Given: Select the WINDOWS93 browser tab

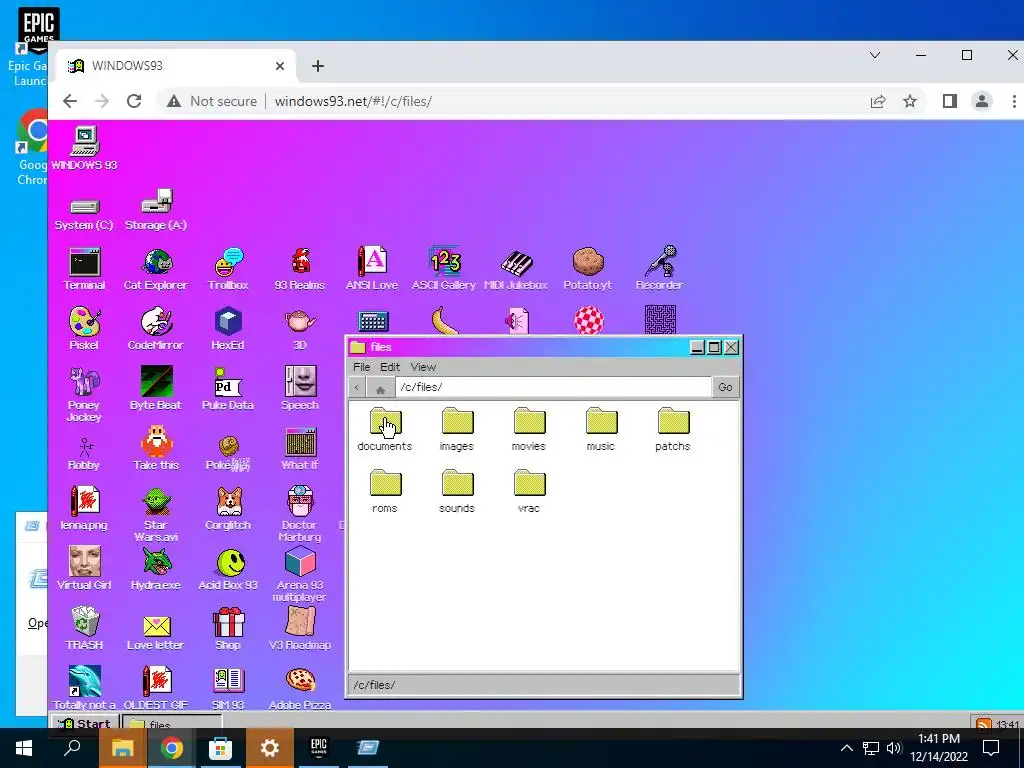Looking at the screenshot, I should 176,66.
